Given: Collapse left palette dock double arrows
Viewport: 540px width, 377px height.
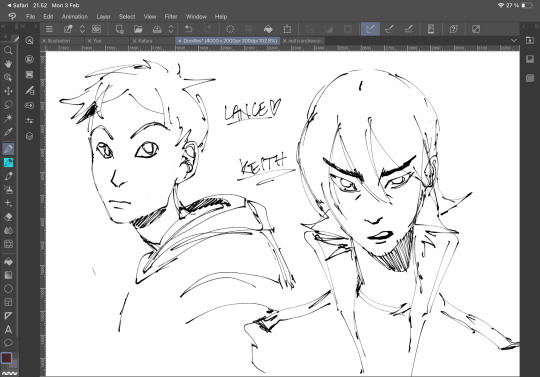Looking at the screenshot, I should (x=3, y=26).
